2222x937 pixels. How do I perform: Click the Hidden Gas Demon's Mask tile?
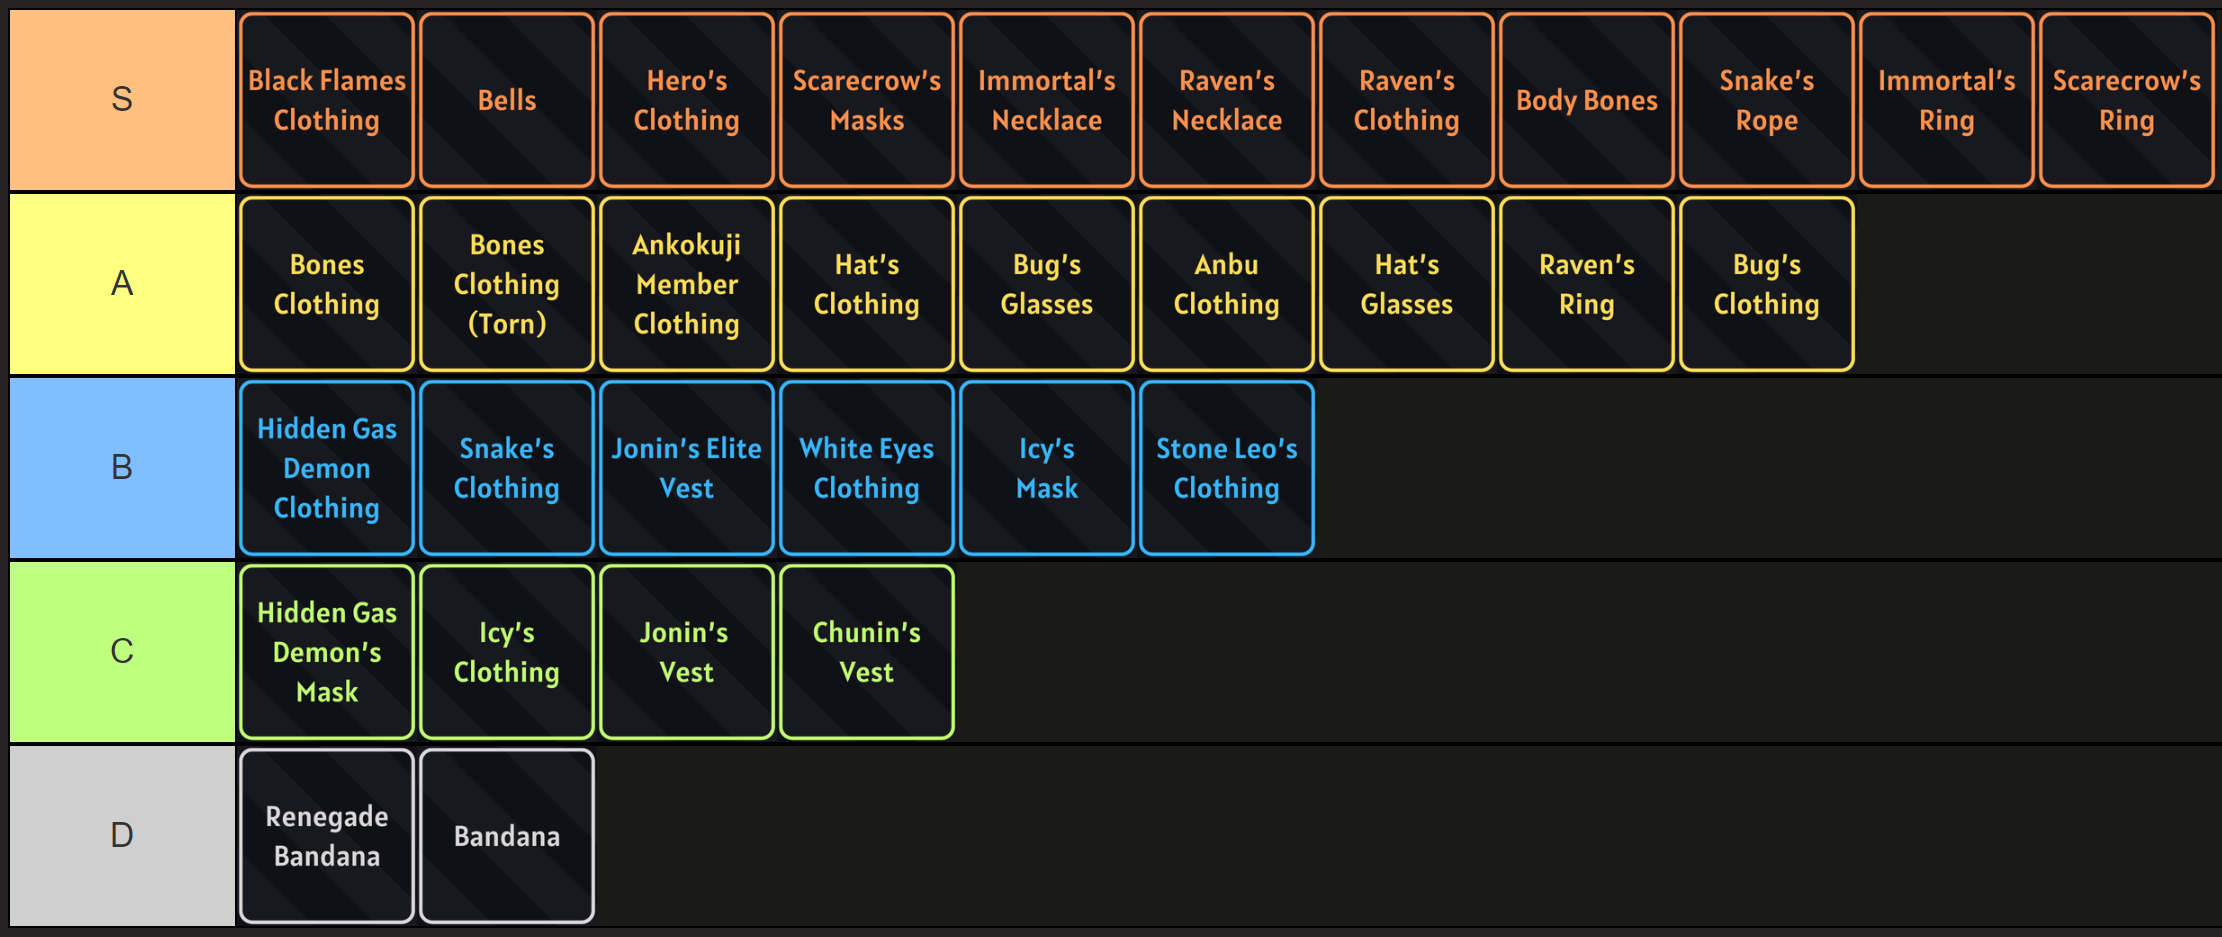(x=327, y=652)
